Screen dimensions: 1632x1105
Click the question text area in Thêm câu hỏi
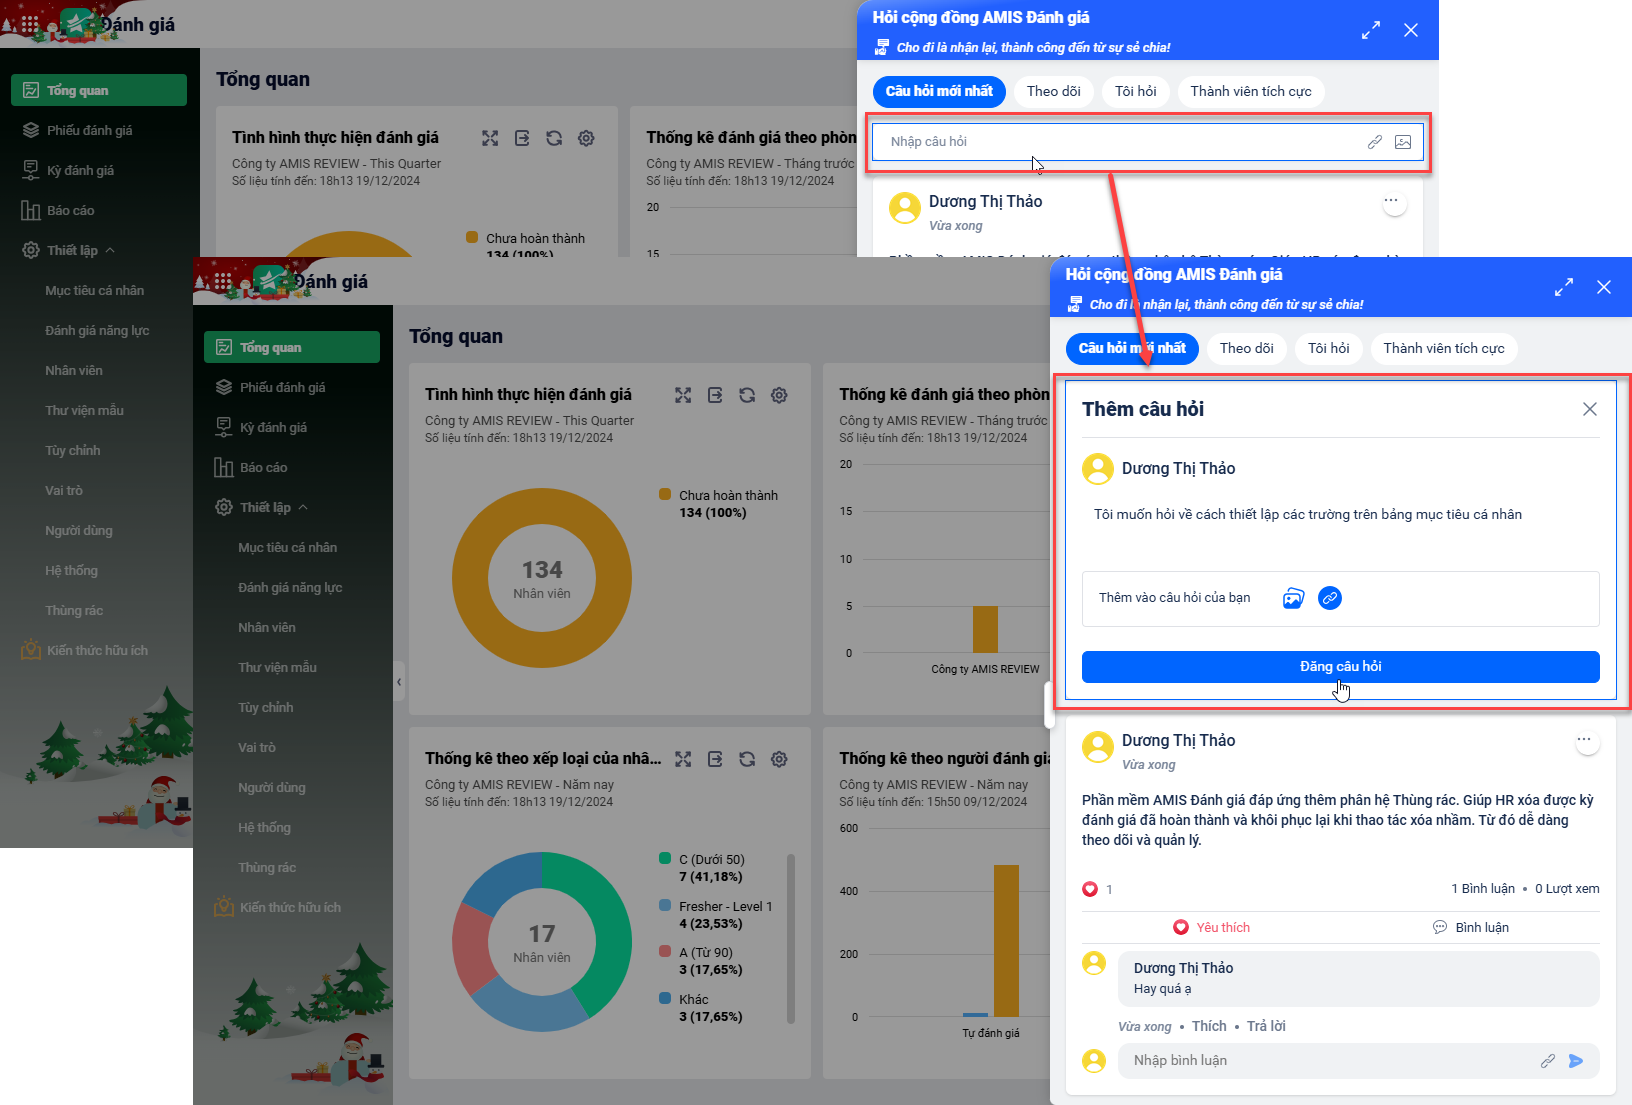tap(1340, 530)
